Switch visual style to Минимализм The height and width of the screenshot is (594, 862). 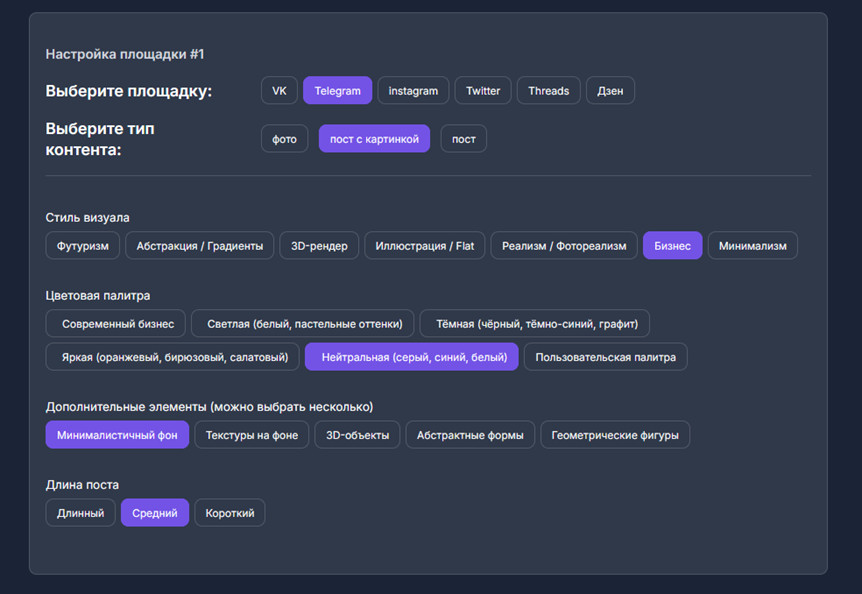pos(752,246)
